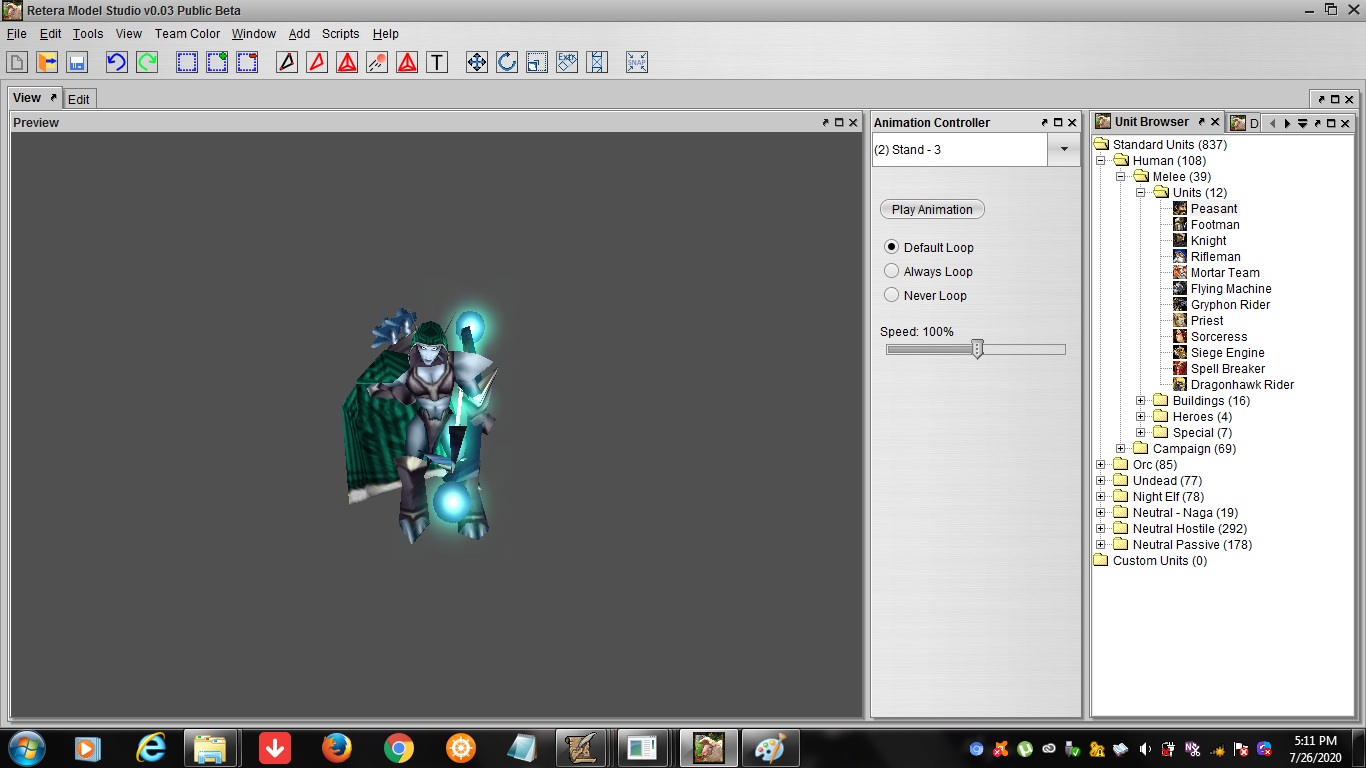This screenshot has width=1366, height=768.
Task: Activate the Scale tool
Action: tap(537, 62)
